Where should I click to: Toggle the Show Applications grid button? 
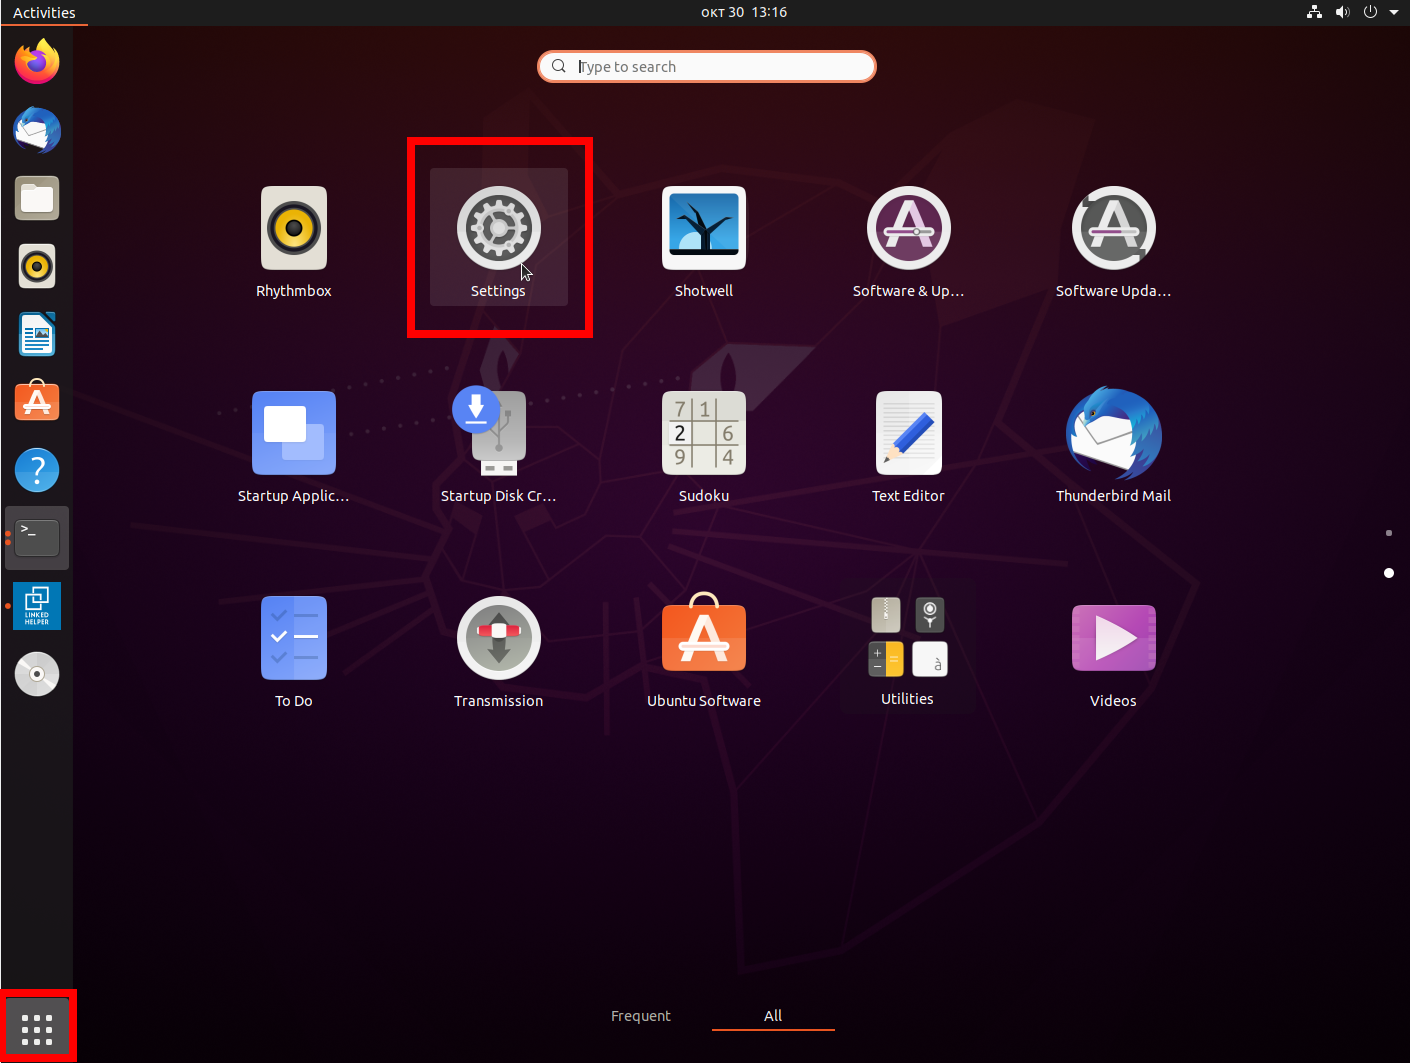[x=37, y=1028]
